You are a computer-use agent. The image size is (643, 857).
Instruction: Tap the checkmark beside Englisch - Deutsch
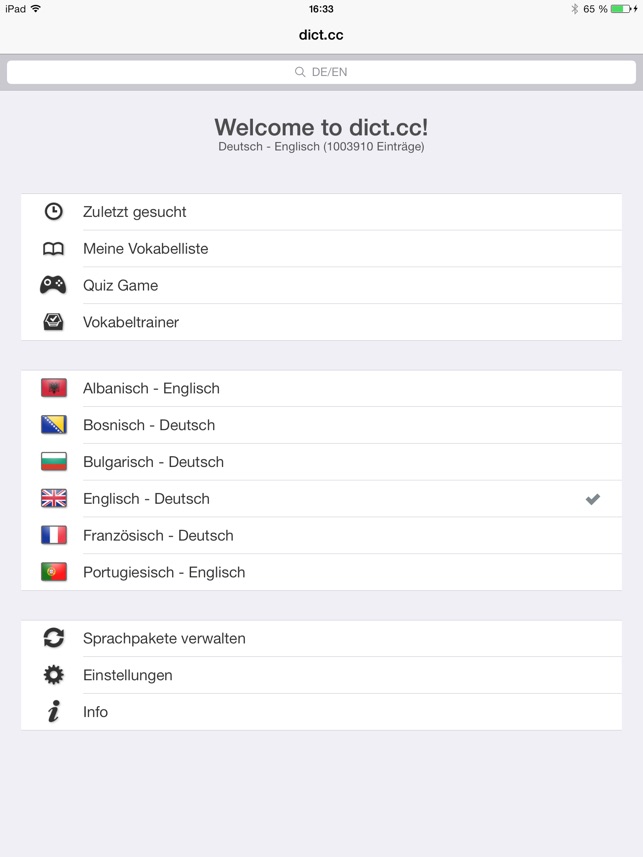click(x=593, y=499)
